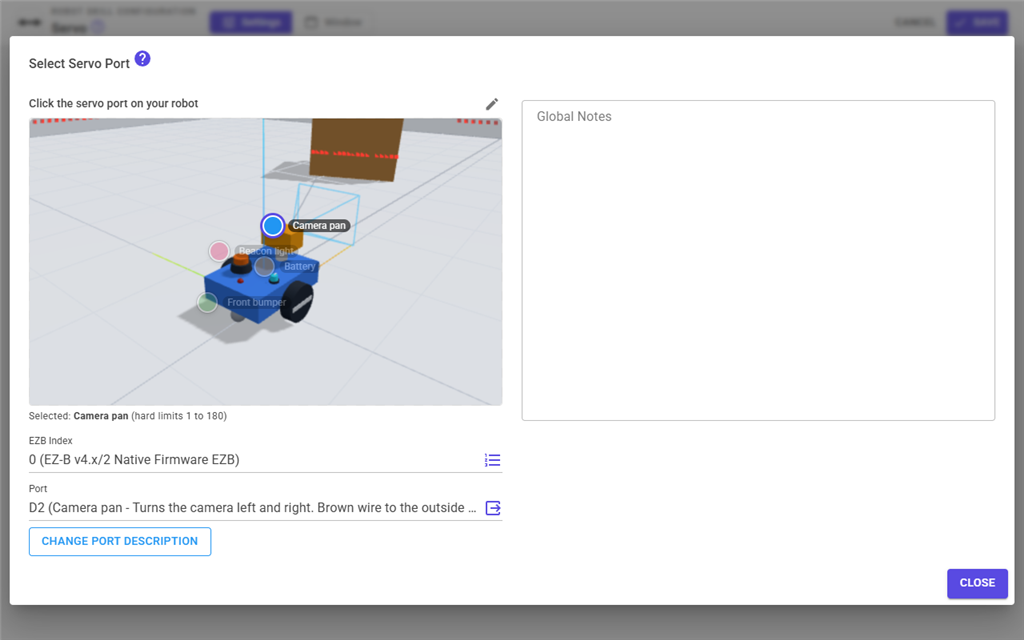Click the Camera pan label in the 3D view

(319, 225)
